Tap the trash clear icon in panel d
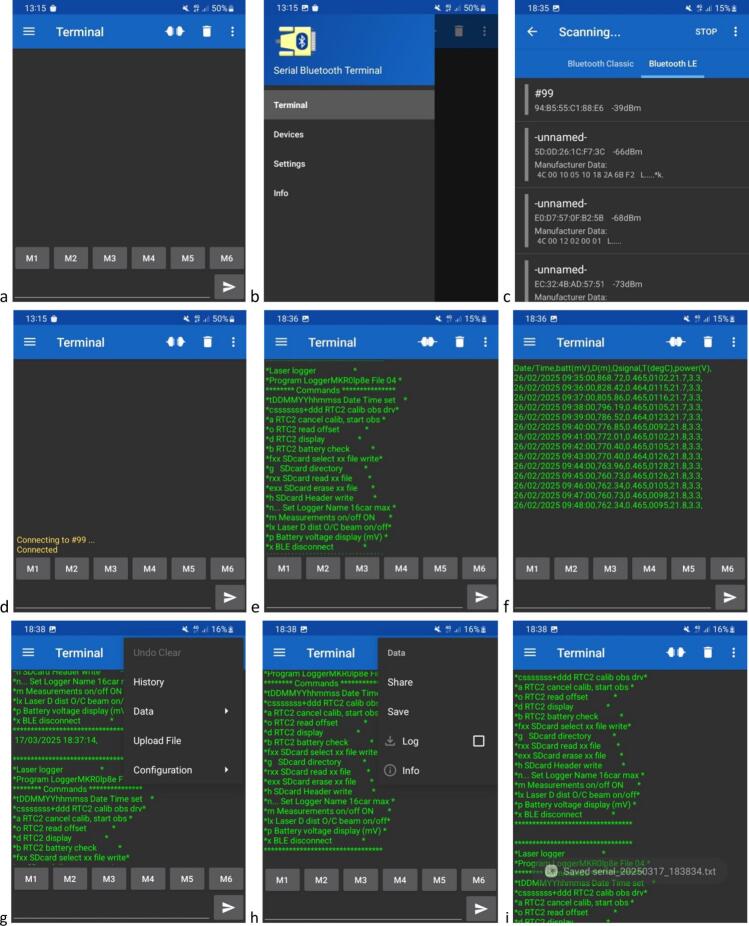This screenshot has width=749, height=926. [207, 342]
